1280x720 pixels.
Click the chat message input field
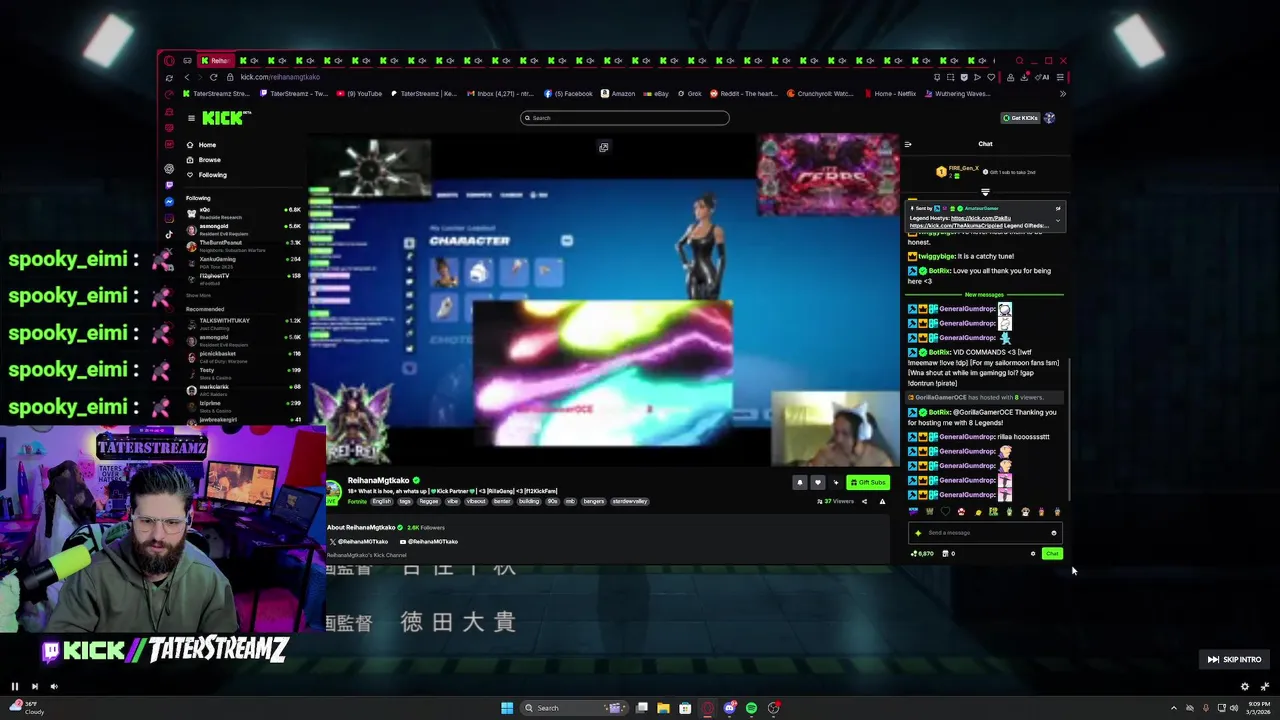(985, 533)
